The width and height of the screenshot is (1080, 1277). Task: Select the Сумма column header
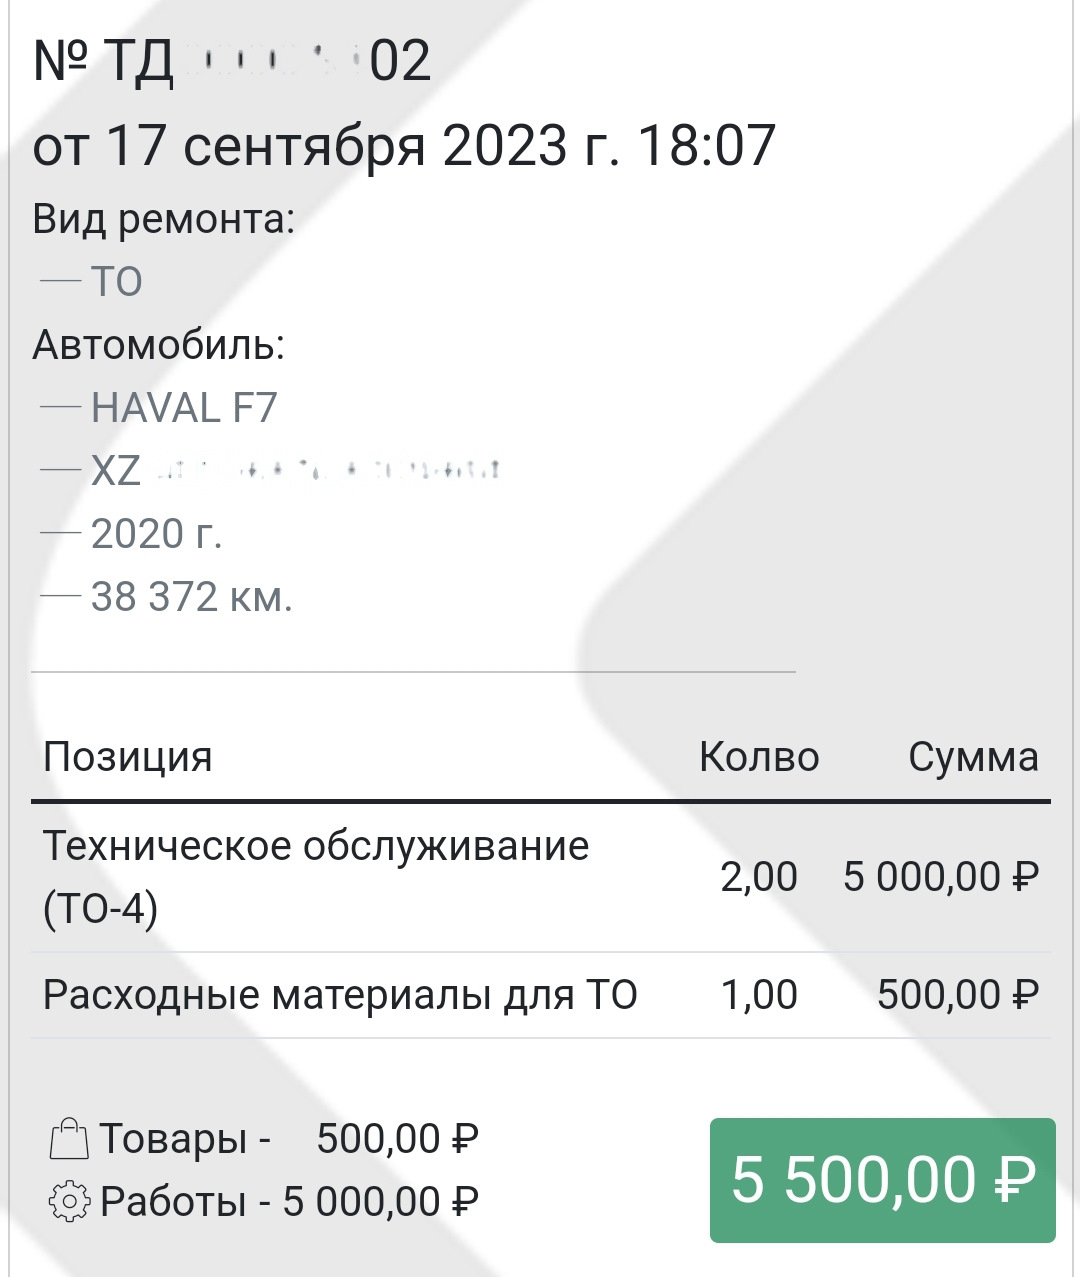[972, 757]
